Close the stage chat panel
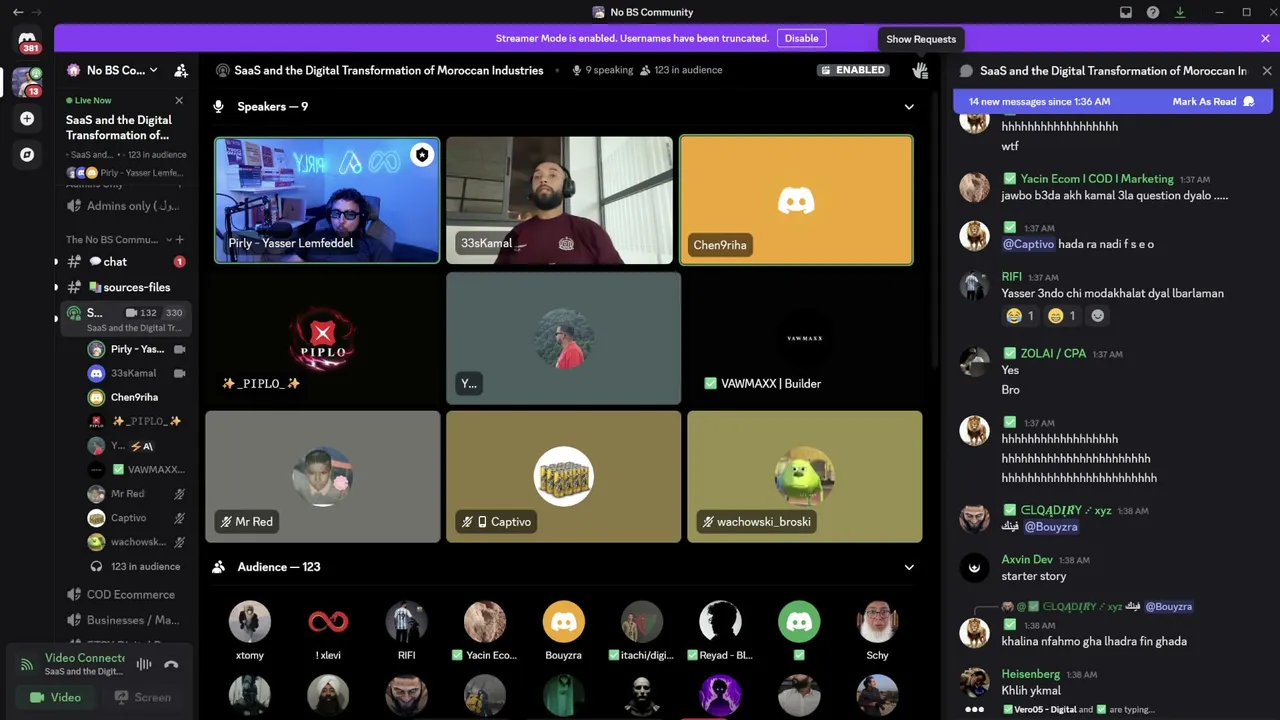Viewport: 1280px width, 720px height. (1267, 71)
